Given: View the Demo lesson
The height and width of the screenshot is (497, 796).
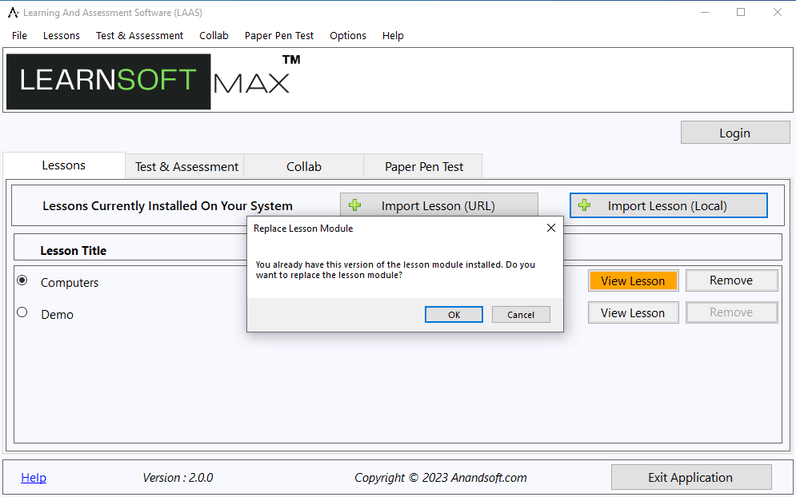Looking at the screenshot, I should pos(633,313).
